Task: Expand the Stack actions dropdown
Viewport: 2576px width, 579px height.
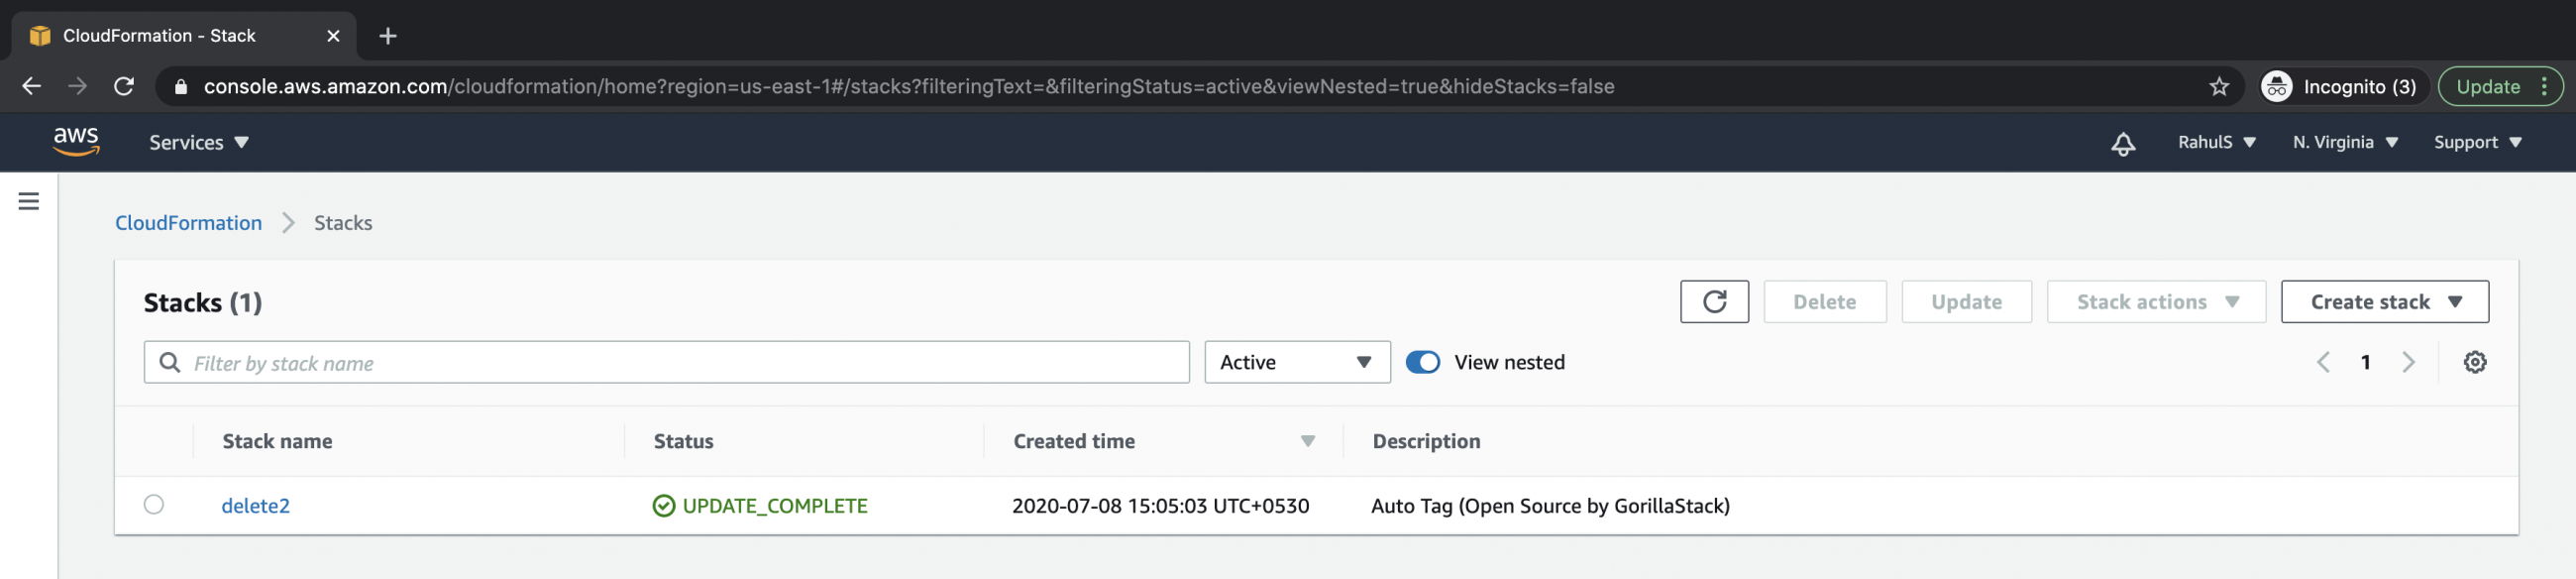Action: 2155,302
